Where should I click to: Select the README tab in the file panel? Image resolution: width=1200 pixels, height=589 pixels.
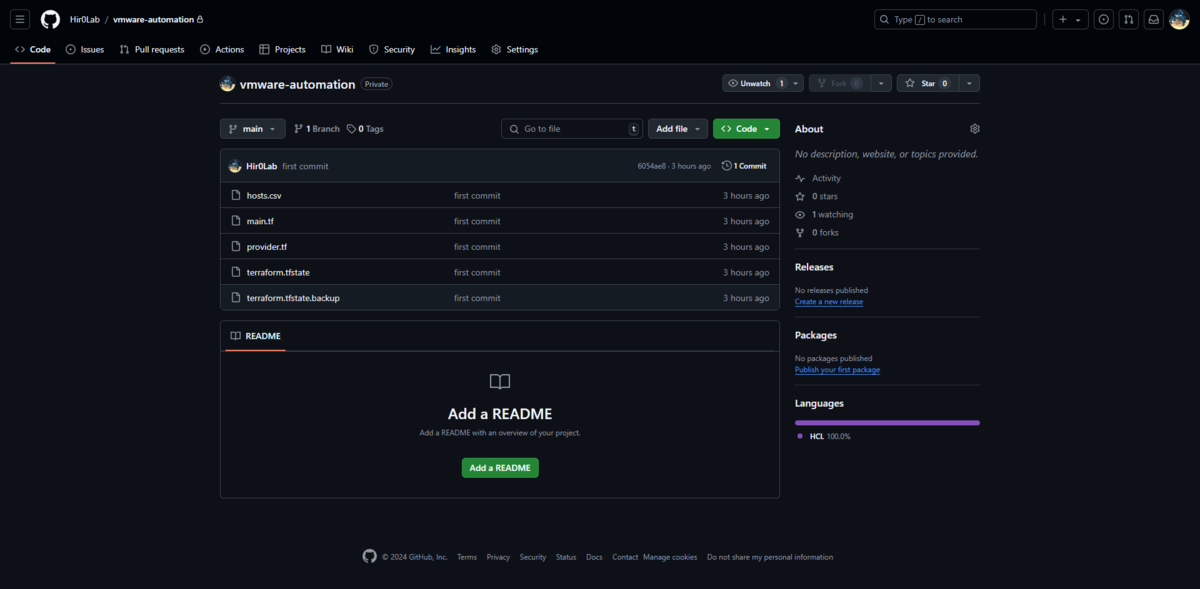256,336
